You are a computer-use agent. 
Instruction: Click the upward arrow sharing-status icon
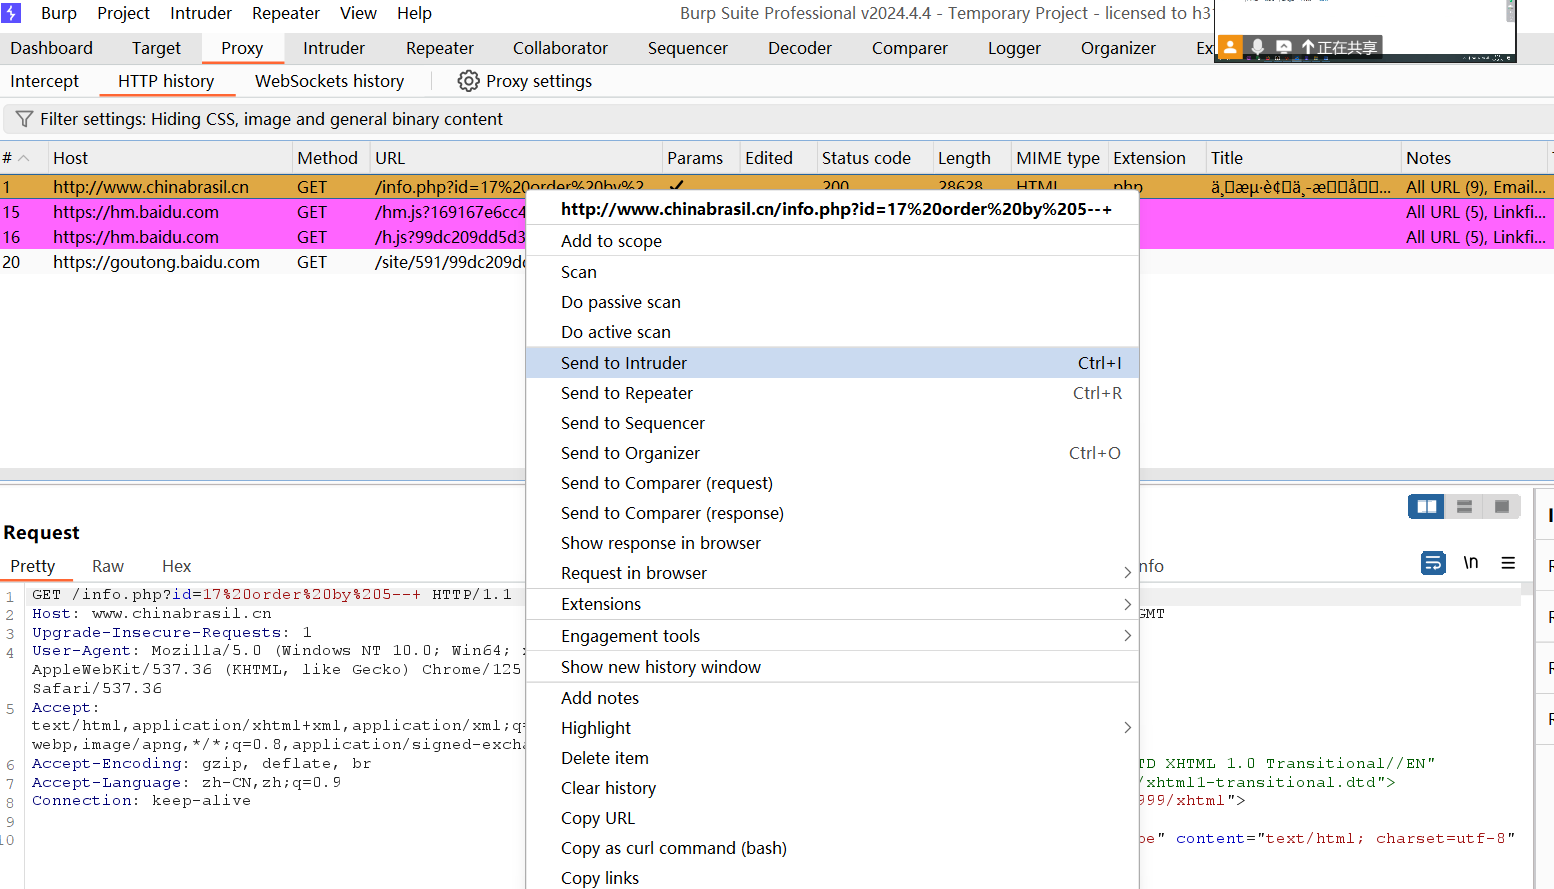point(1307,47)
